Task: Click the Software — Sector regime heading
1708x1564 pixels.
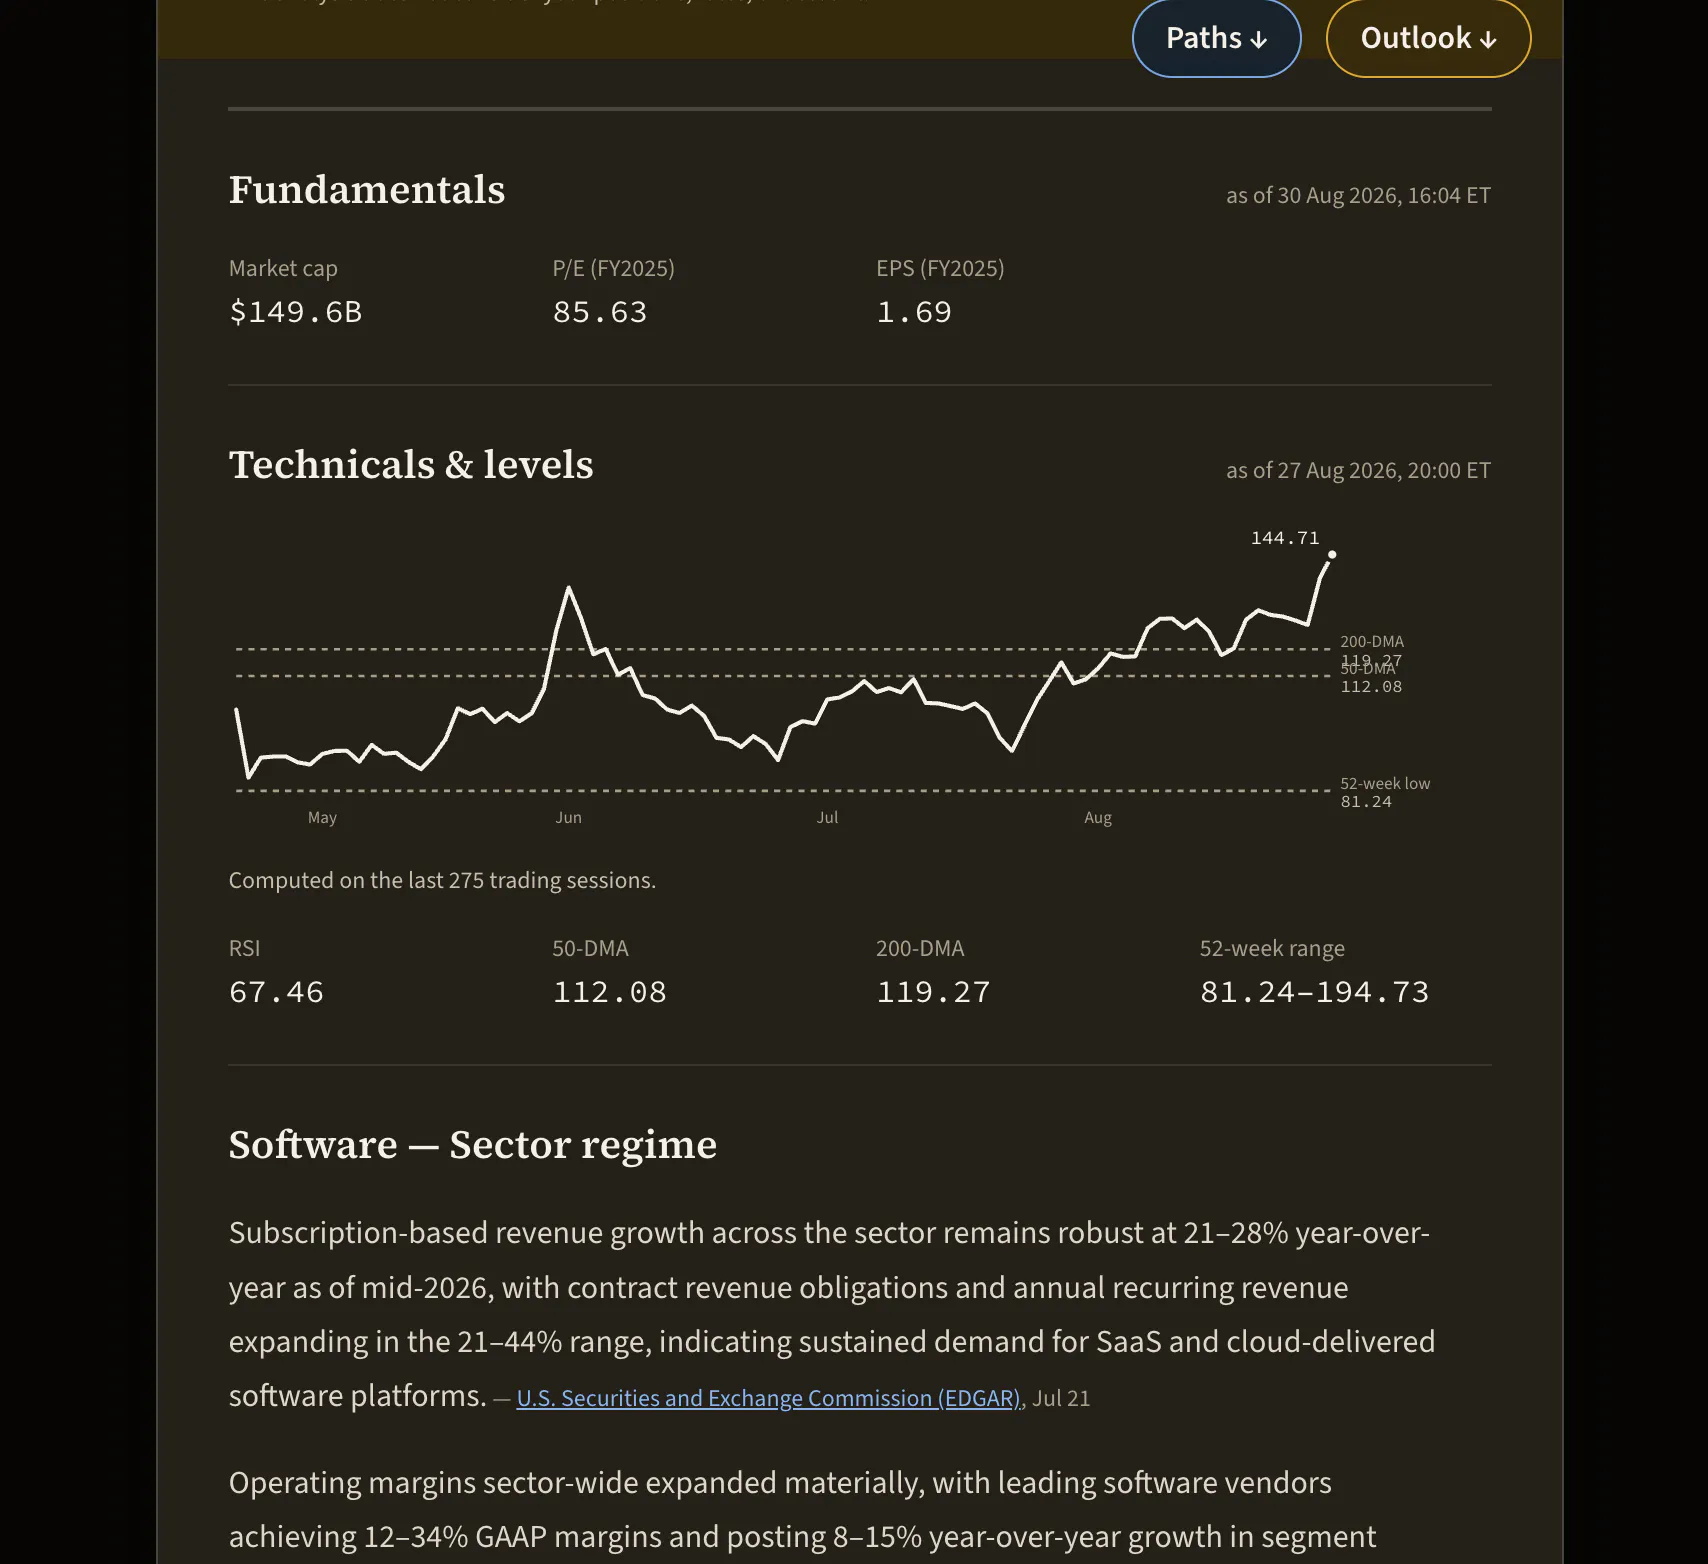Action: point(473,1145)
